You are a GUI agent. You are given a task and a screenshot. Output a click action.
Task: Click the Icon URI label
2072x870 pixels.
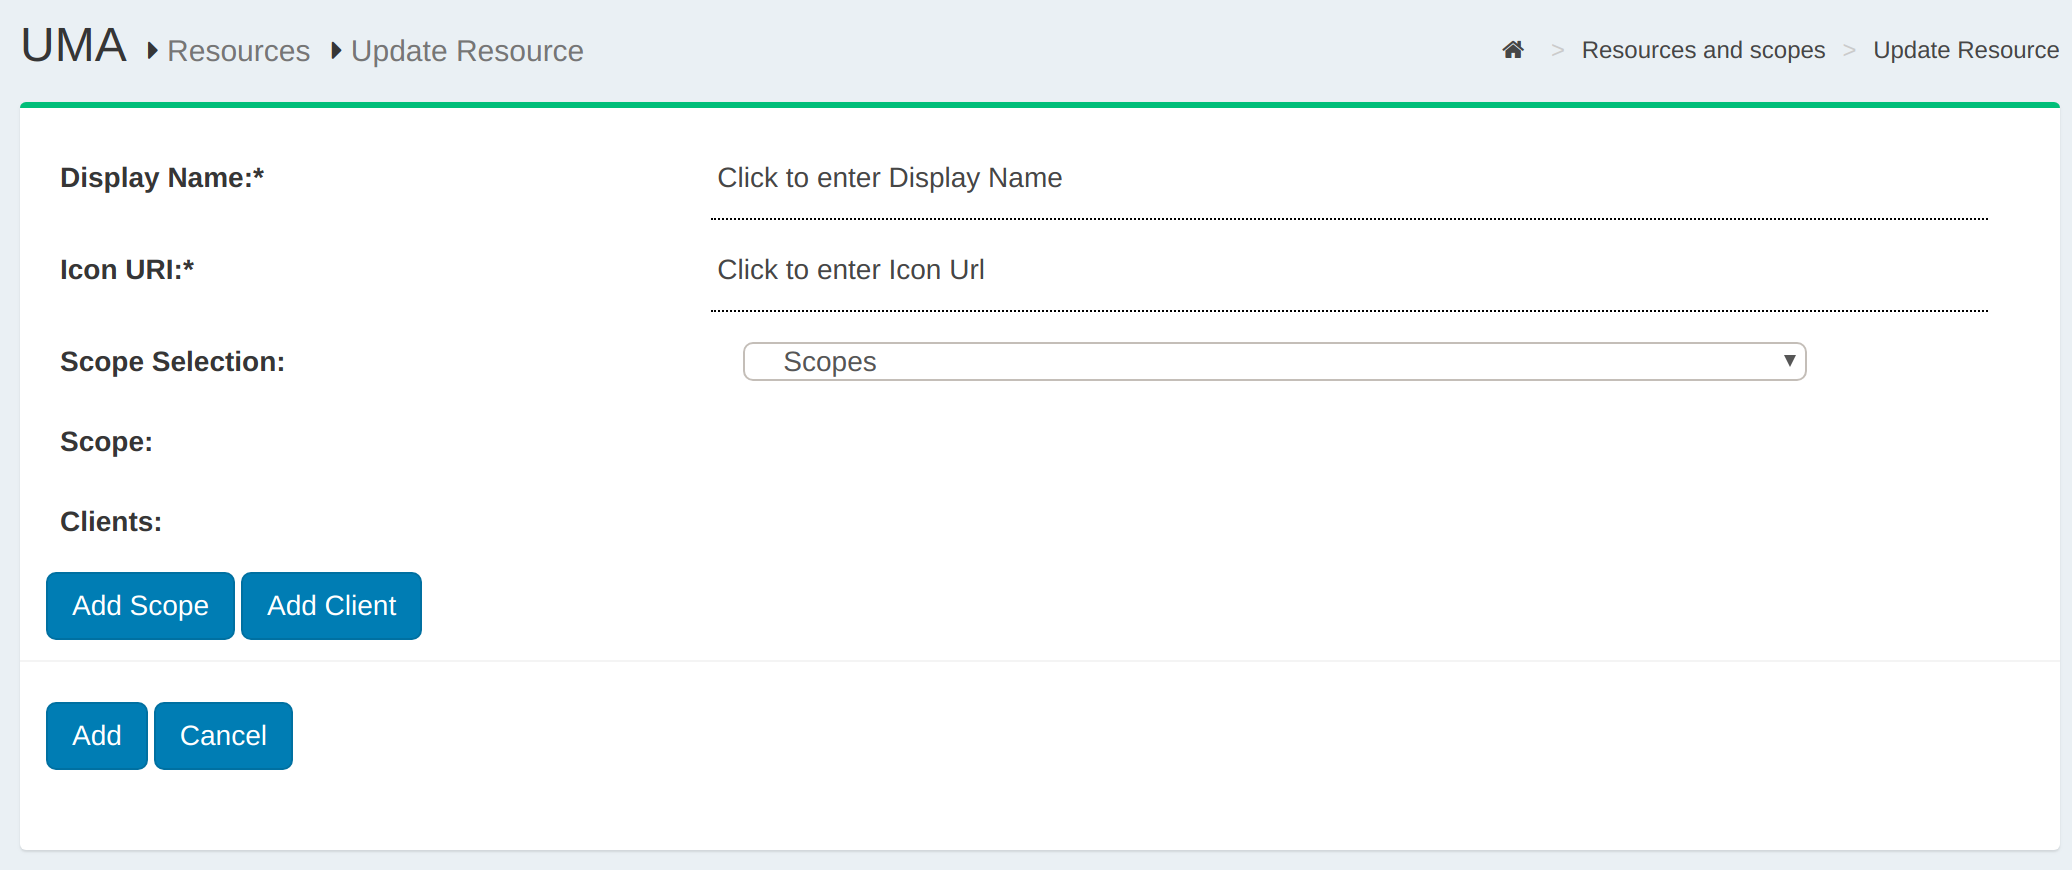pos(127,270)
